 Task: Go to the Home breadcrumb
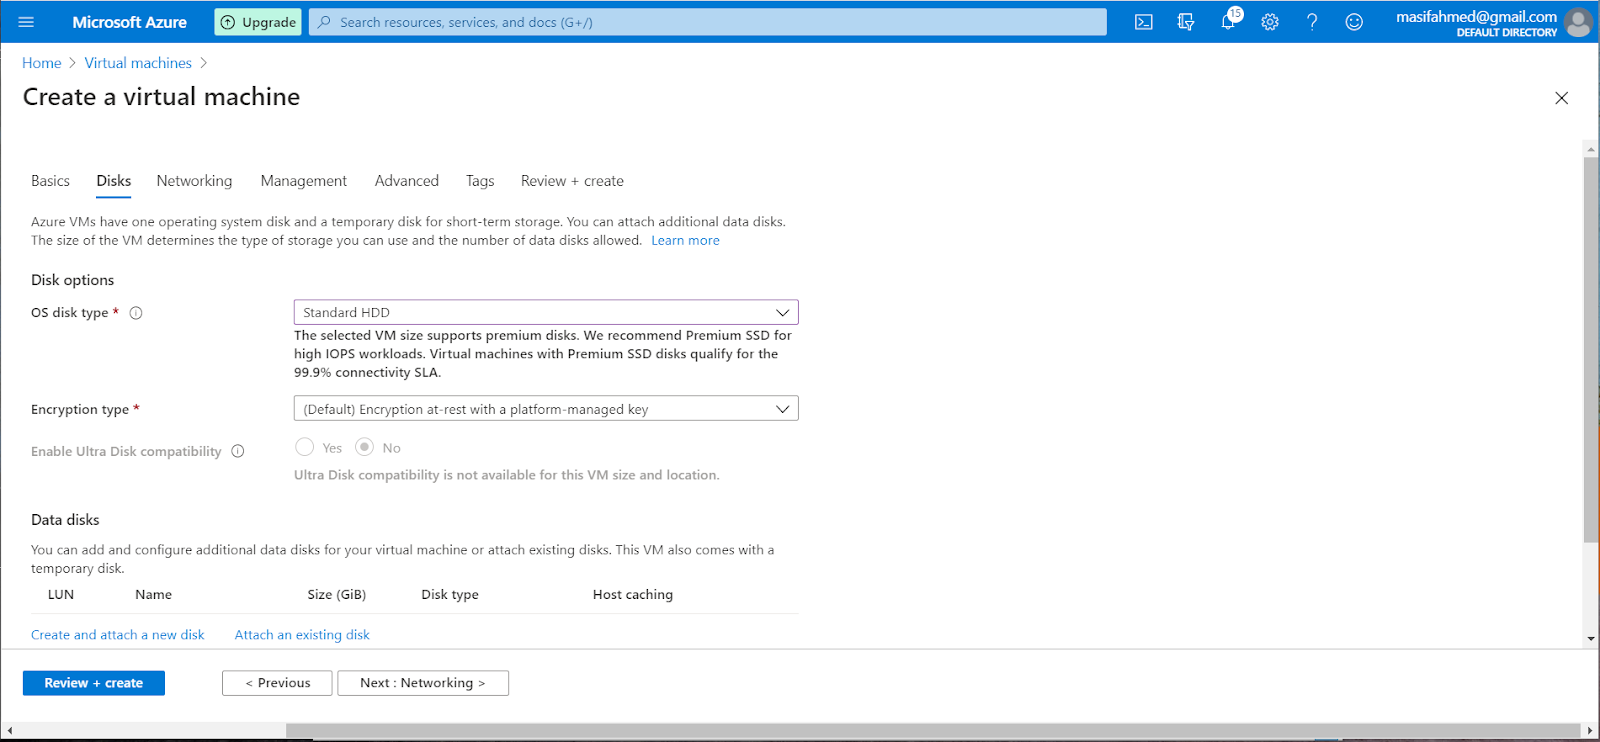[x=42, y=63]
